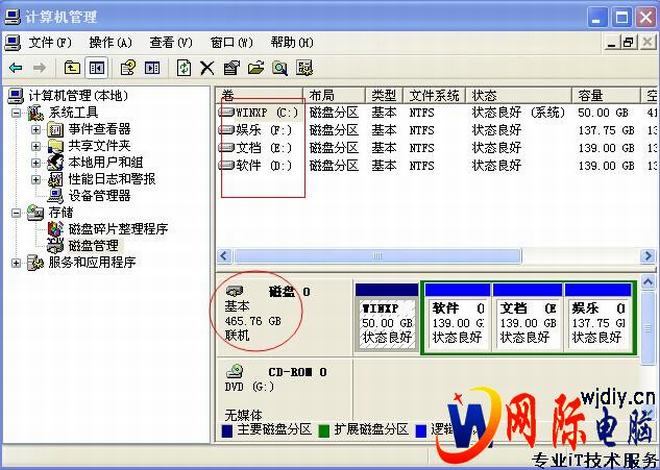
Task: Click the Properties toolbar icon
Action: [x=232, y=68]
